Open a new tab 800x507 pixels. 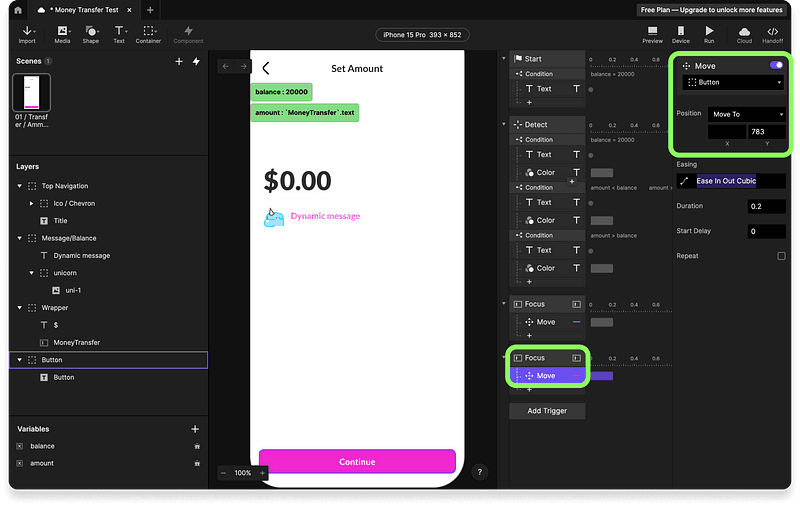(x=150, y=10)
